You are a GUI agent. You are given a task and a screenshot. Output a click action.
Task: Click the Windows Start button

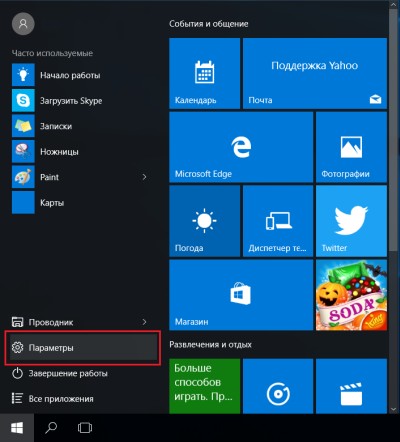tap(17, 428)
